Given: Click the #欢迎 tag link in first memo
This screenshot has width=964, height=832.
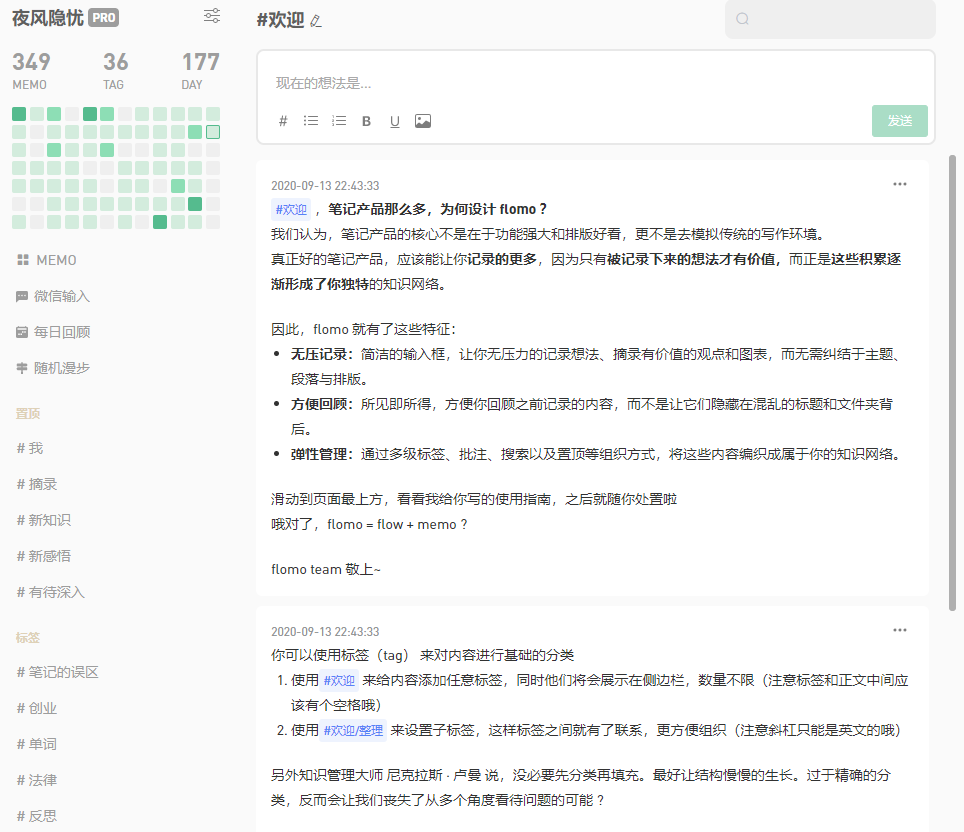Looking at the screenshot, I should 291,210.
